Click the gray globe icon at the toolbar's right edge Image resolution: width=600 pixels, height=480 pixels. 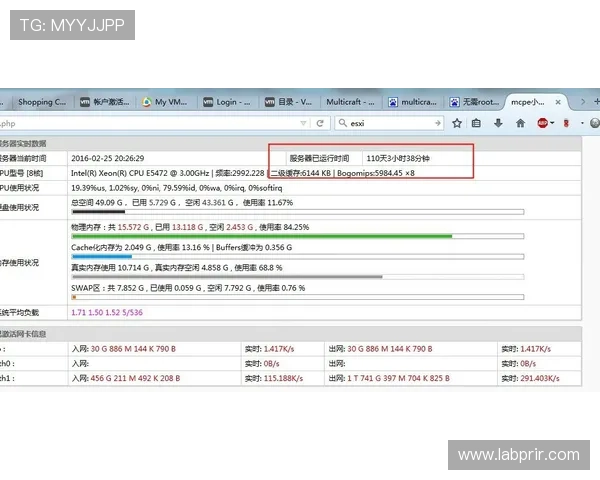pyautogui.click(x=595, y=123)
